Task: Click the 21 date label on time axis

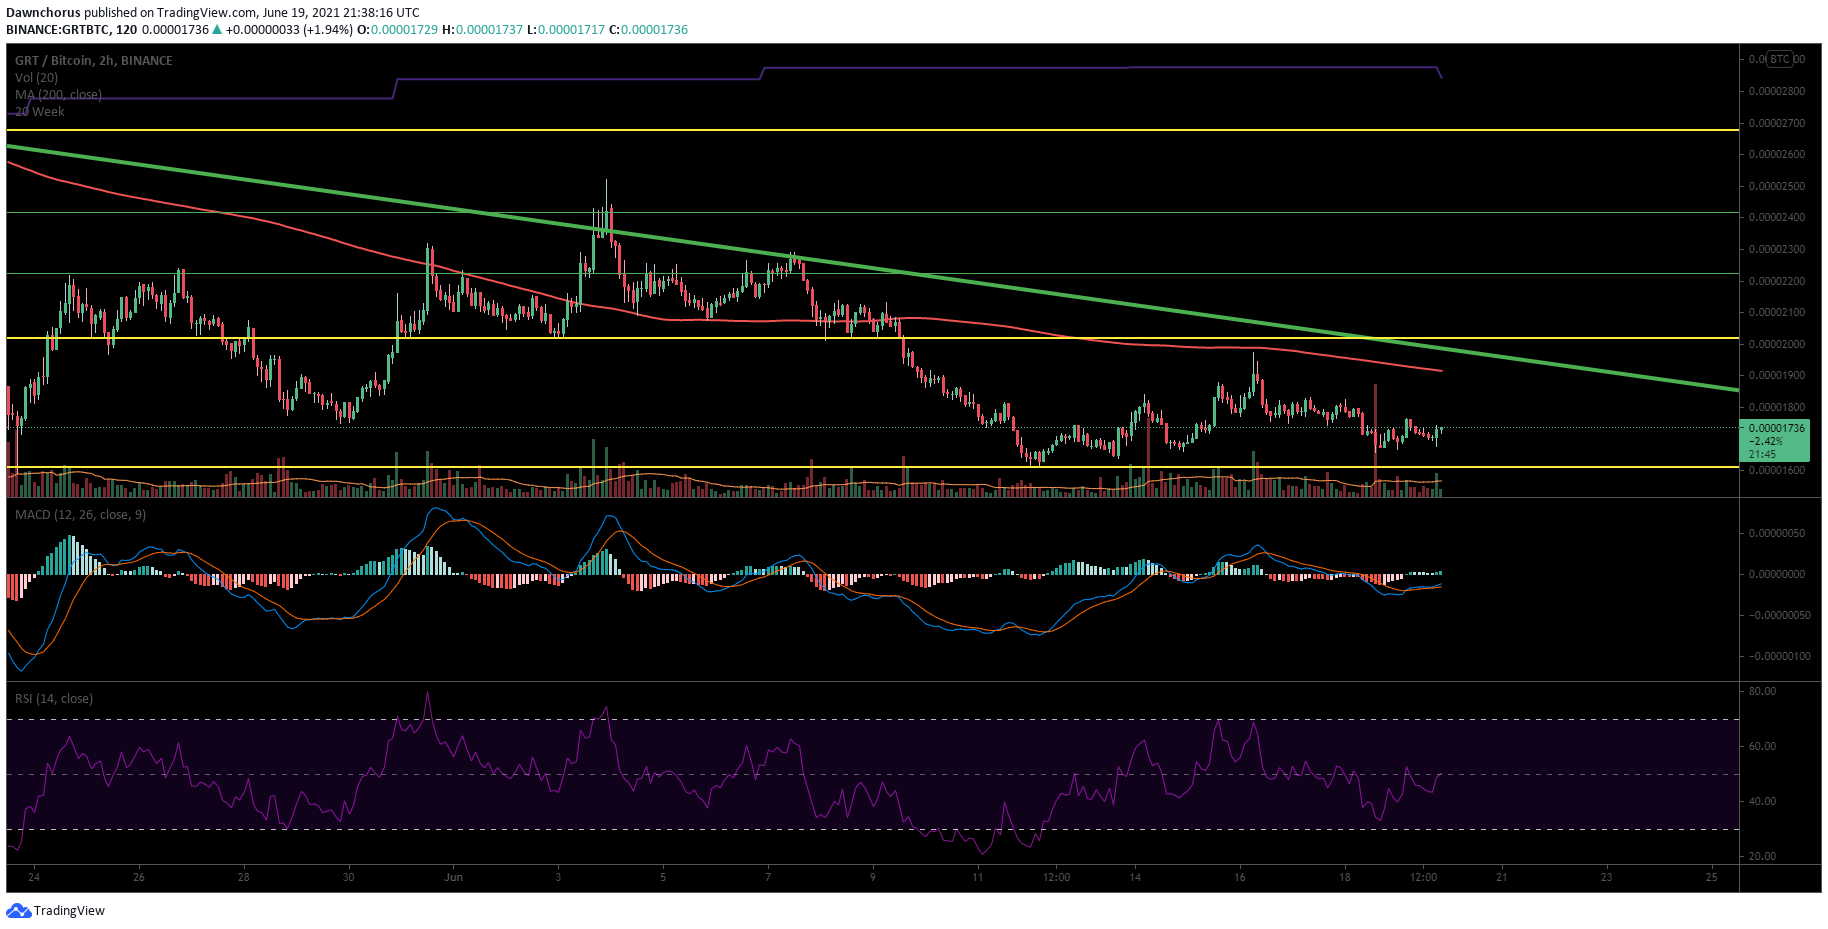Action: [1502, 877]
